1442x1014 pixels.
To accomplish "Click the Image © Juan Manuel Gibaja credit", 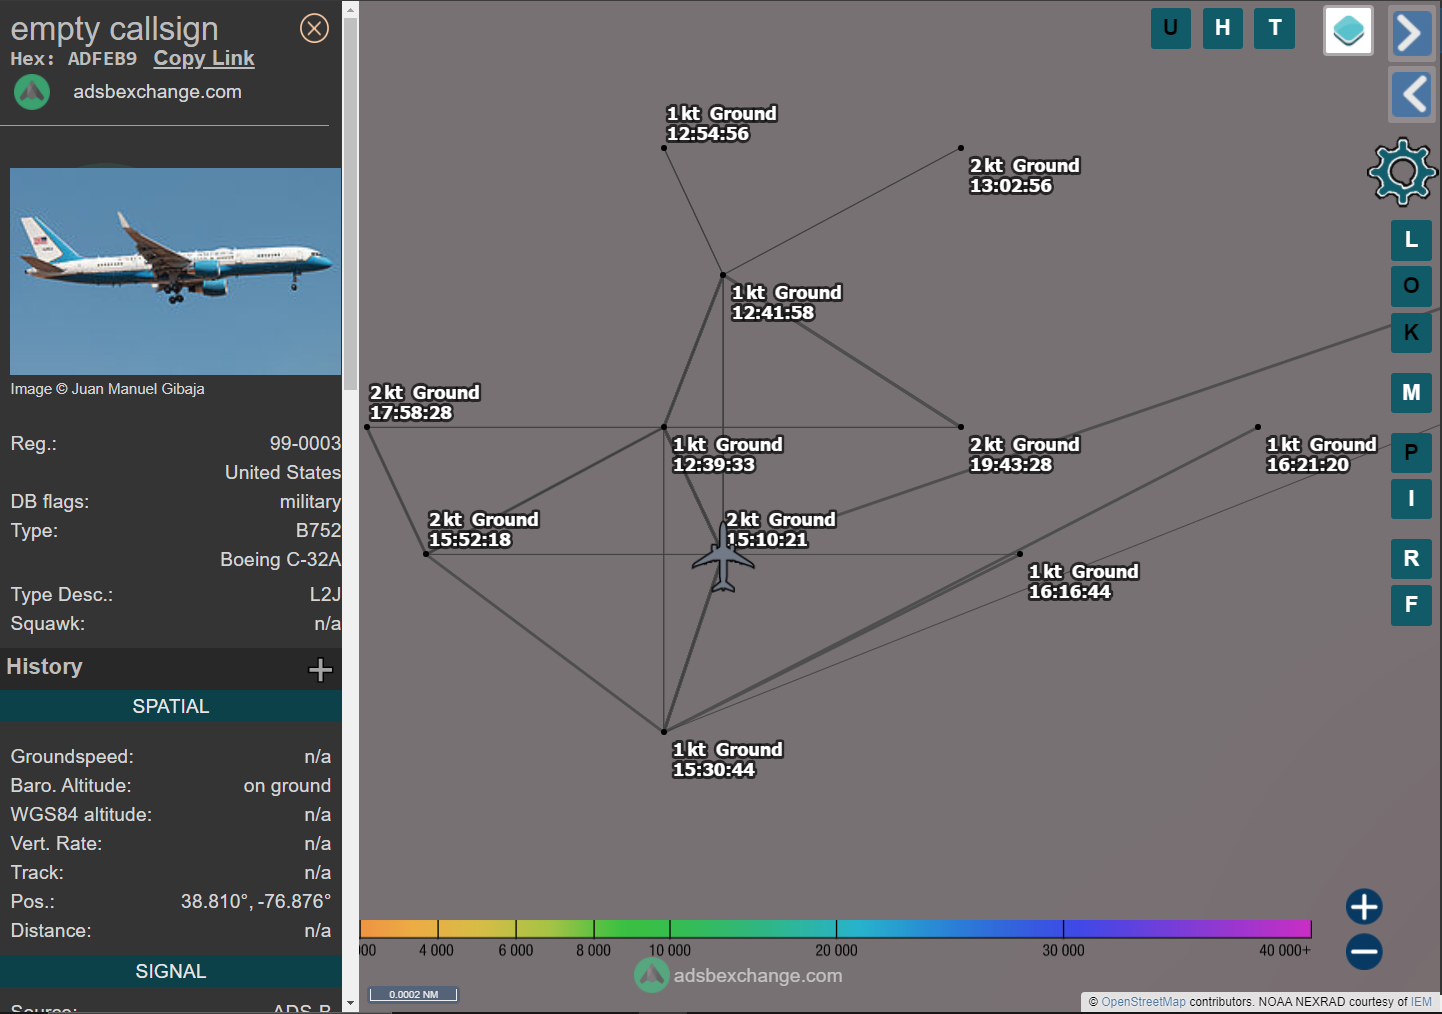I will click(x=107, y=389).
